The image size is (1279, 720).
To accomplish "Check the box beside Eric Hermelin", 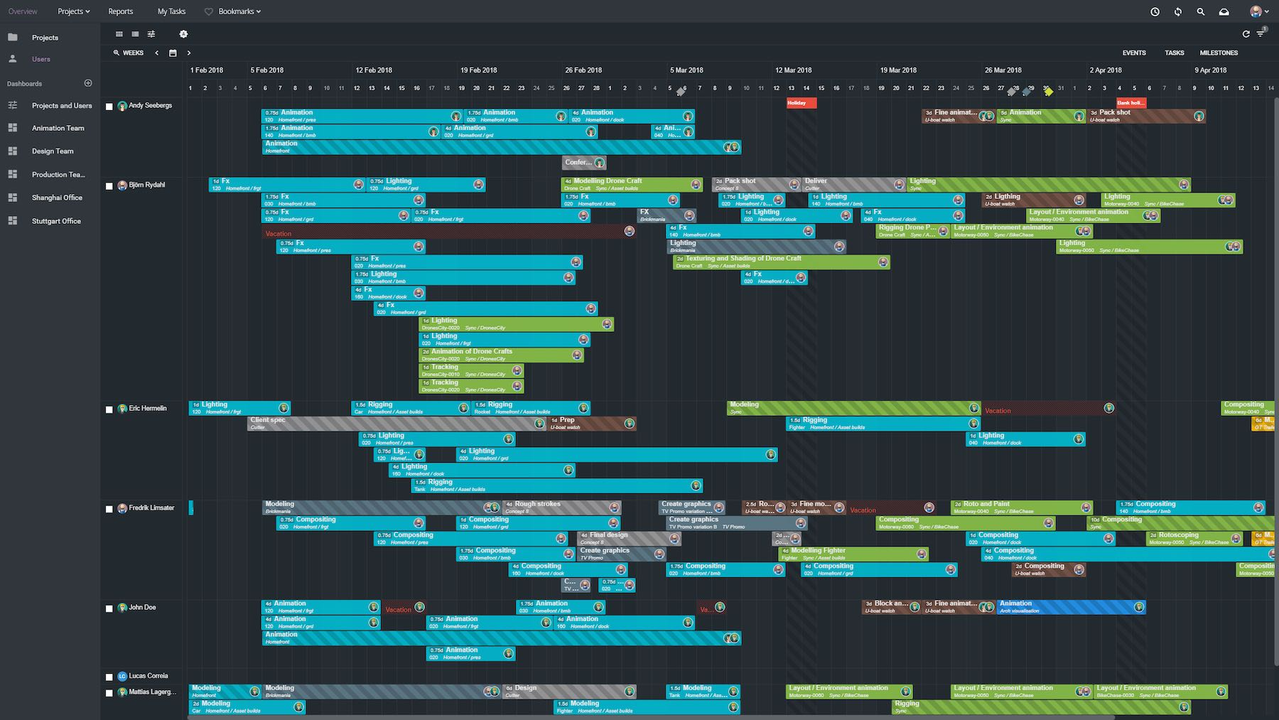I will 110,410.
